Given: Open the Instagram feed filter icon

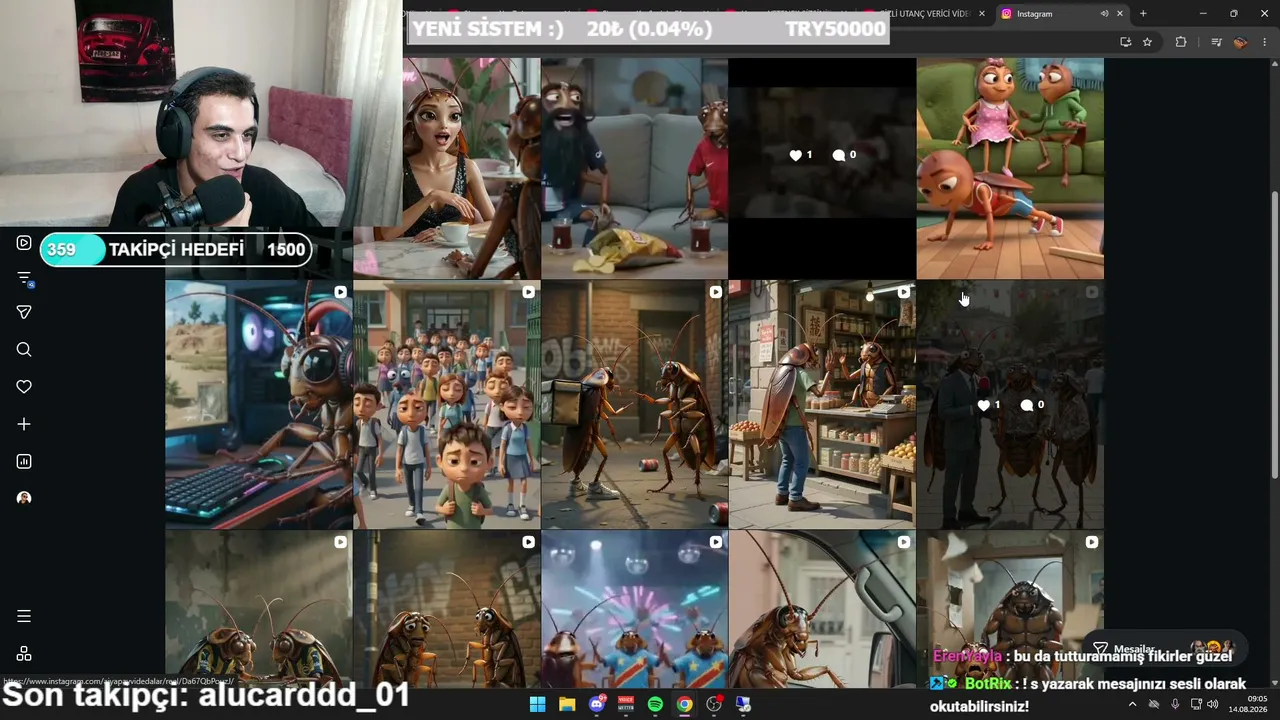Looking at the screenshot, I should pyautogui.click(x=25, y=279).
